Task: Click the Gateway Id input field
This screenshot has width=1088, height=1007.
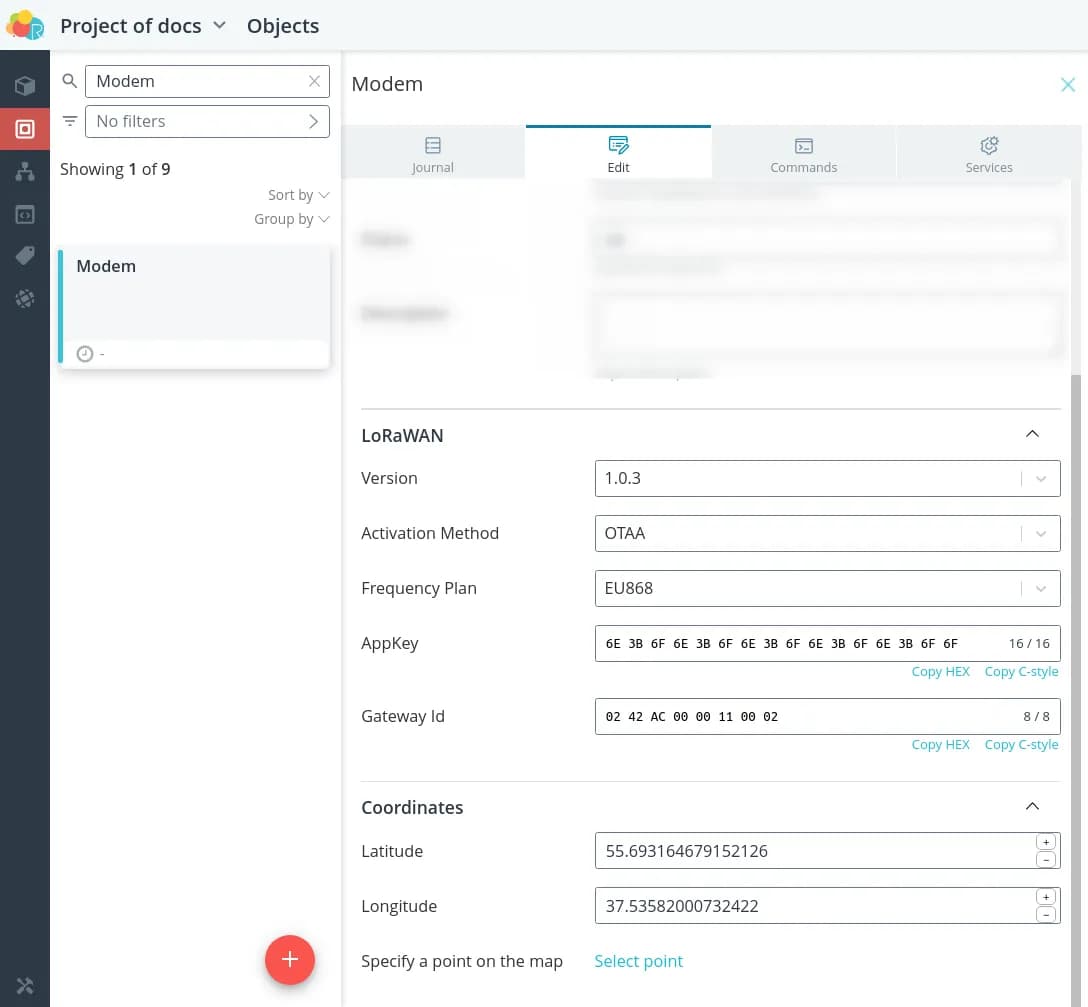Action: click(800, 716)
